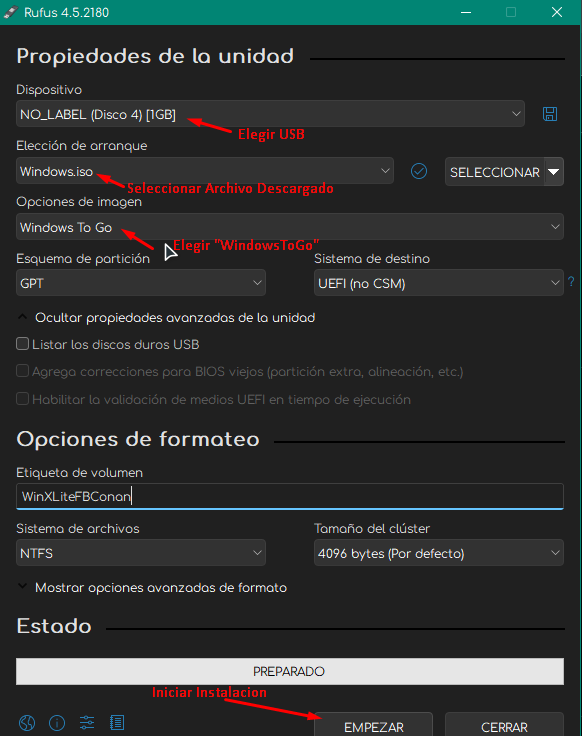The width and height of the screenshot is (582, 736).
Task: Open the GPT partition scheme dropdown
Action: pyautogui.click(x=141, y=283)
